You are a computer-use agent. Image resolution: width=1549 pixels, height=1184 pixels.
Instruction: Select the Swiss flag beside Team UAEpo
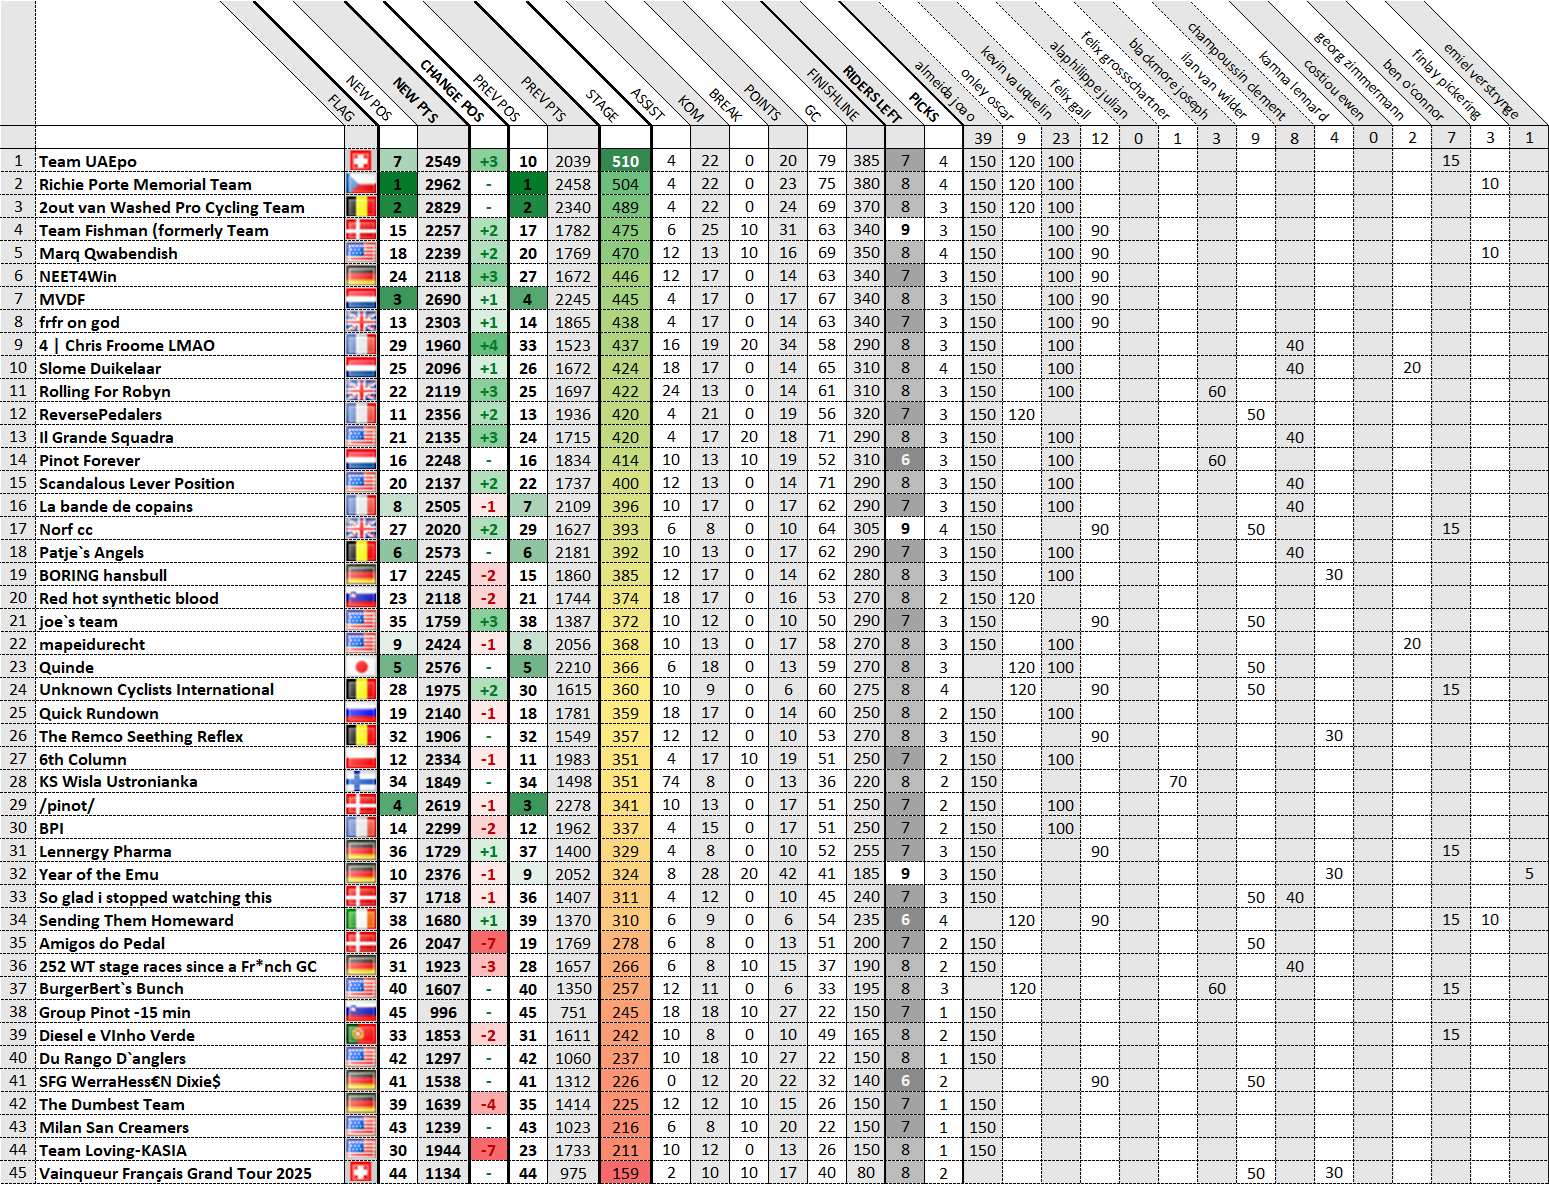[361, 161]
